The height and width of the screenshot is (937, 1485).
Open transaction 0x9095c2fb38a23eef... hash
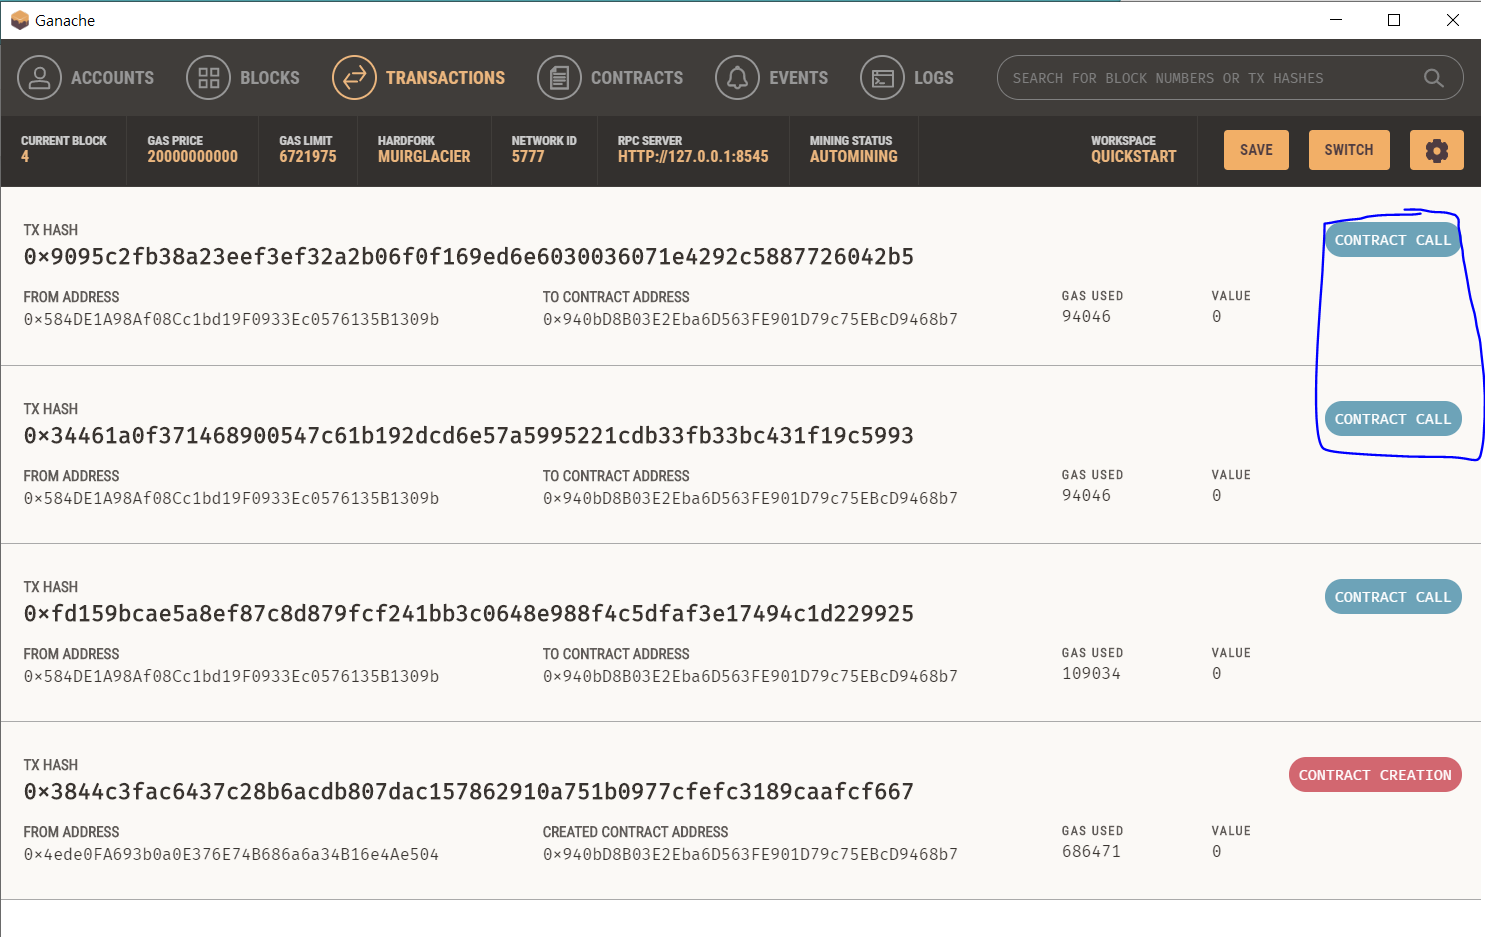469,257
